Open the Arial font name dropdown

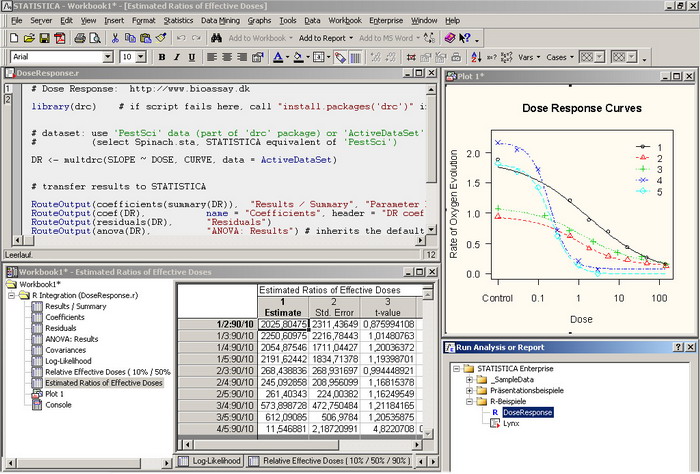[x=108, y=57]
